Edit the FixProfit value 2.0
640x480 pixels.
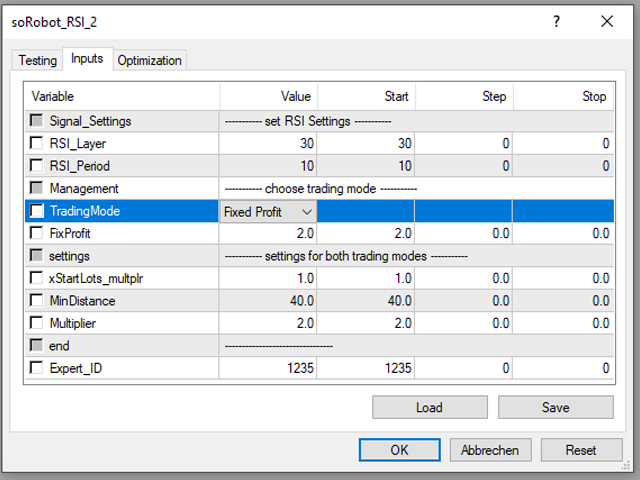tap(268, 233)
